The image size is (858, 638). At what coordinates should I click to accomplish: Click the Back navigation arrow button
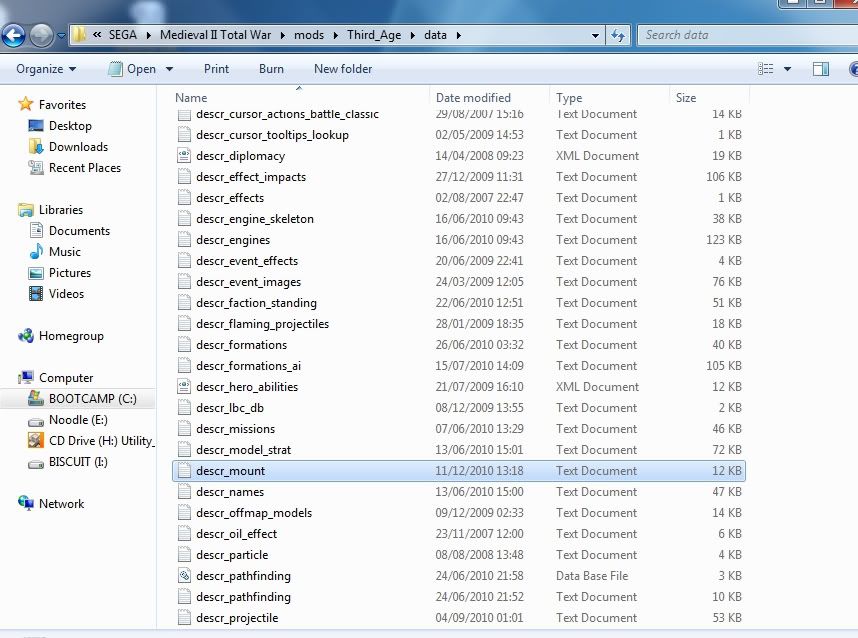[x=13, y=36]
